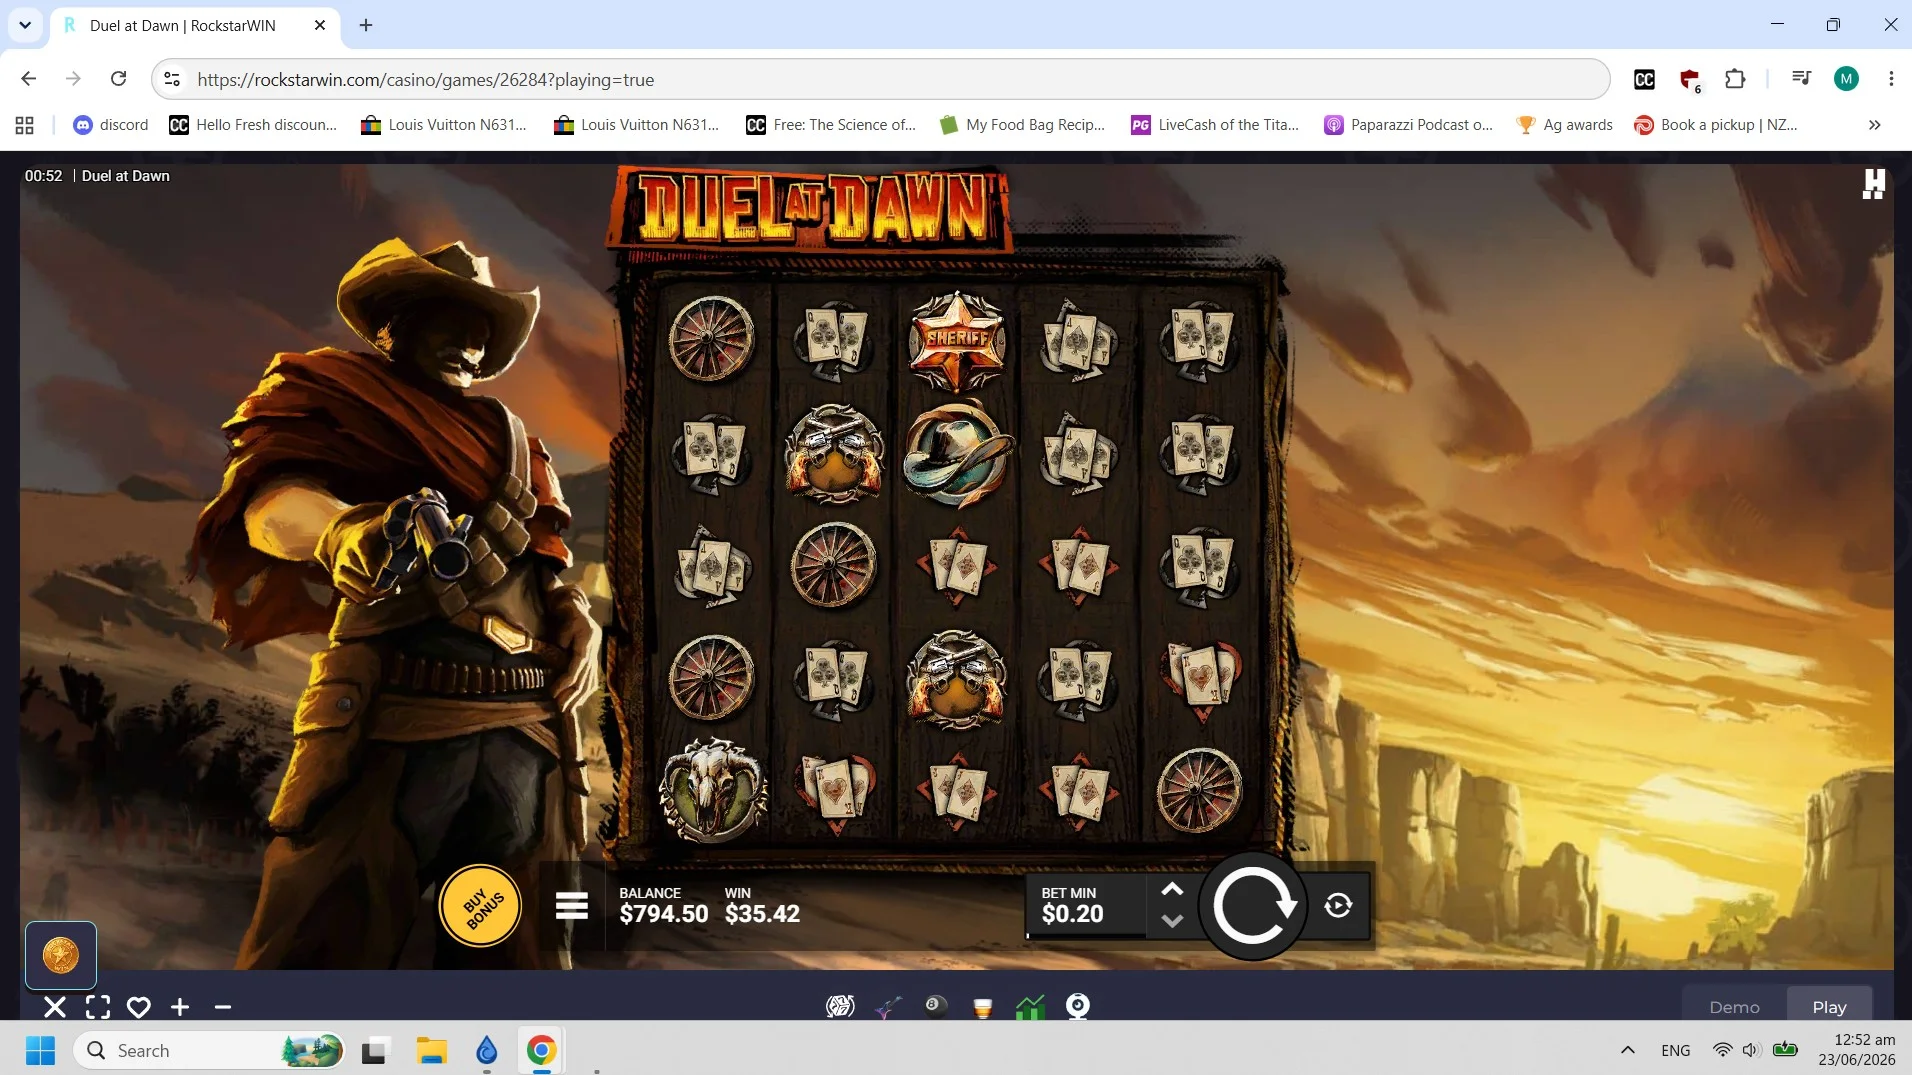Open the Chrome three-dot menu

[1891, 79]
